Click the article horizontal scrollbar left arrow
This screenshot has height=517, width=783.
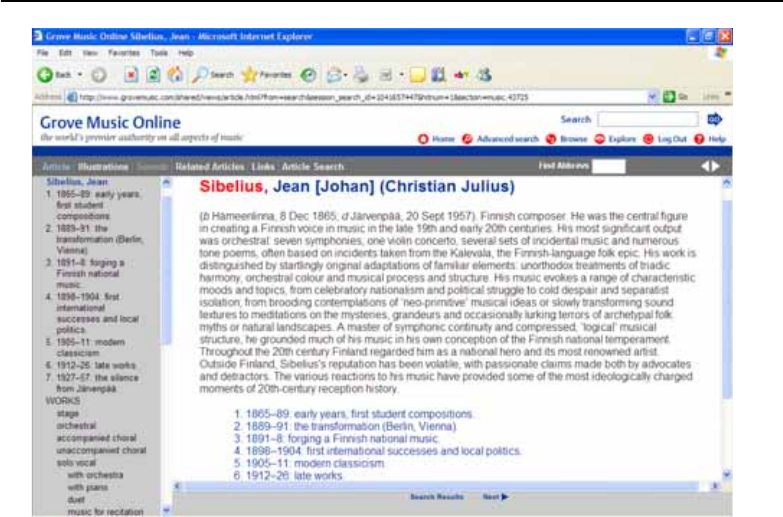pos(177,486)
